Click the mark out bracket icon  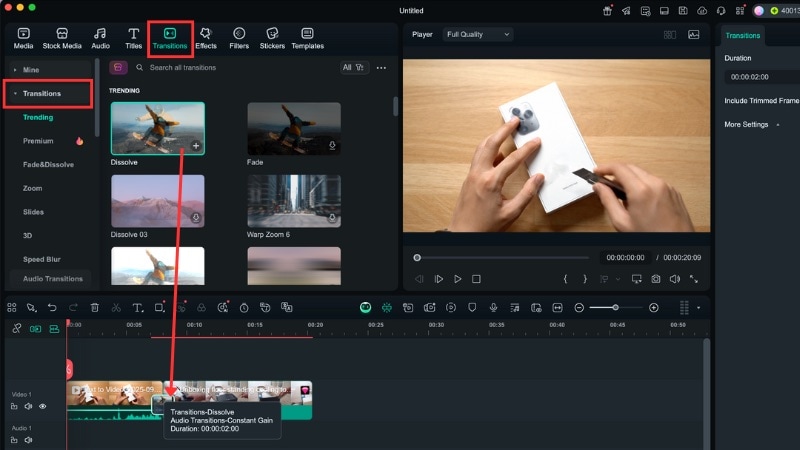coord(585,279)
